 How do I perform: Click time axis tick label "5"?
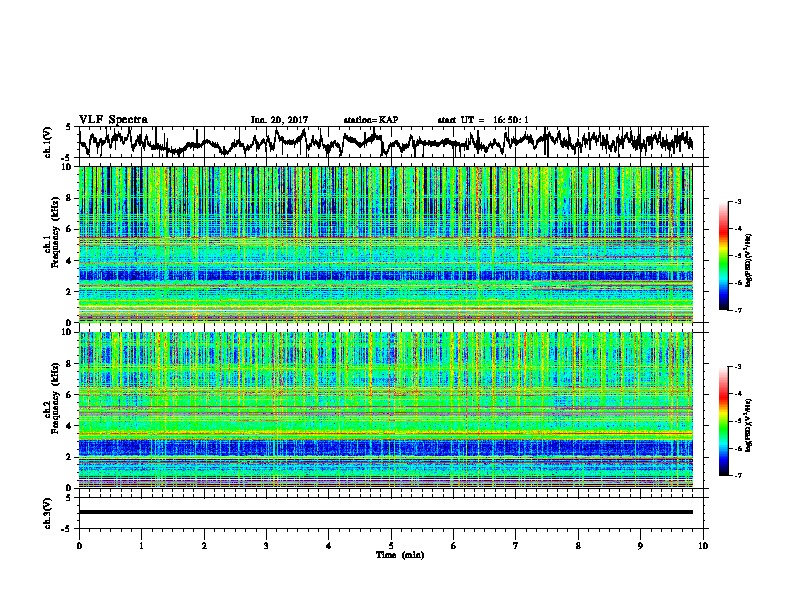coord(391,546)
